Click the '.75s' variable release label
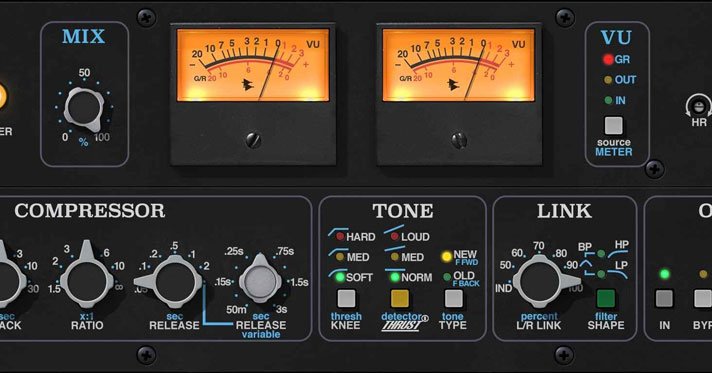The width and height of the screenshot is (712, 373). (x=284, y=251)
